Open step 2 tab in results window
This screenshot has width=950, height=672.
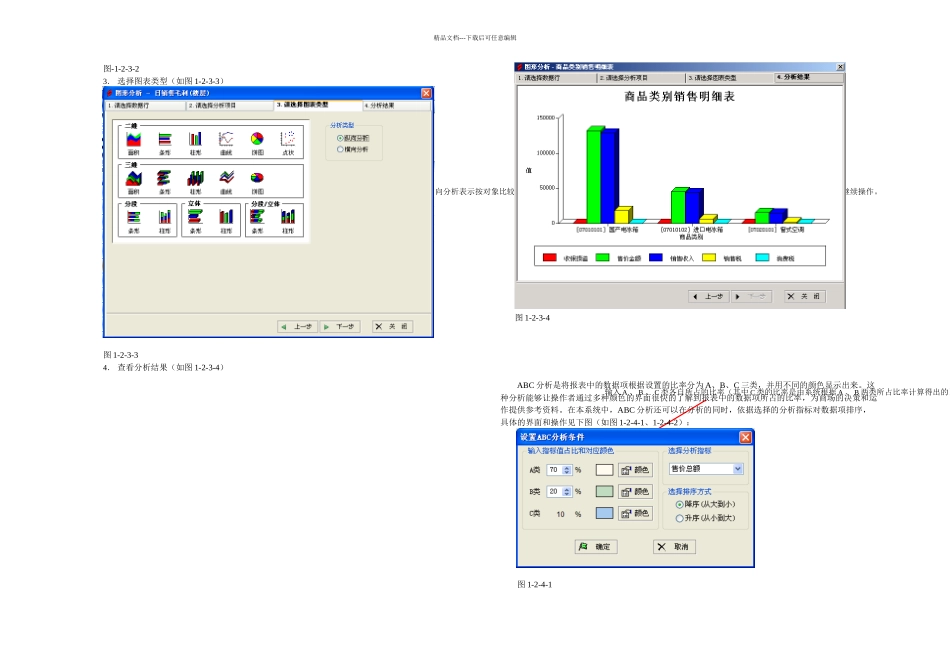(642, 78)
